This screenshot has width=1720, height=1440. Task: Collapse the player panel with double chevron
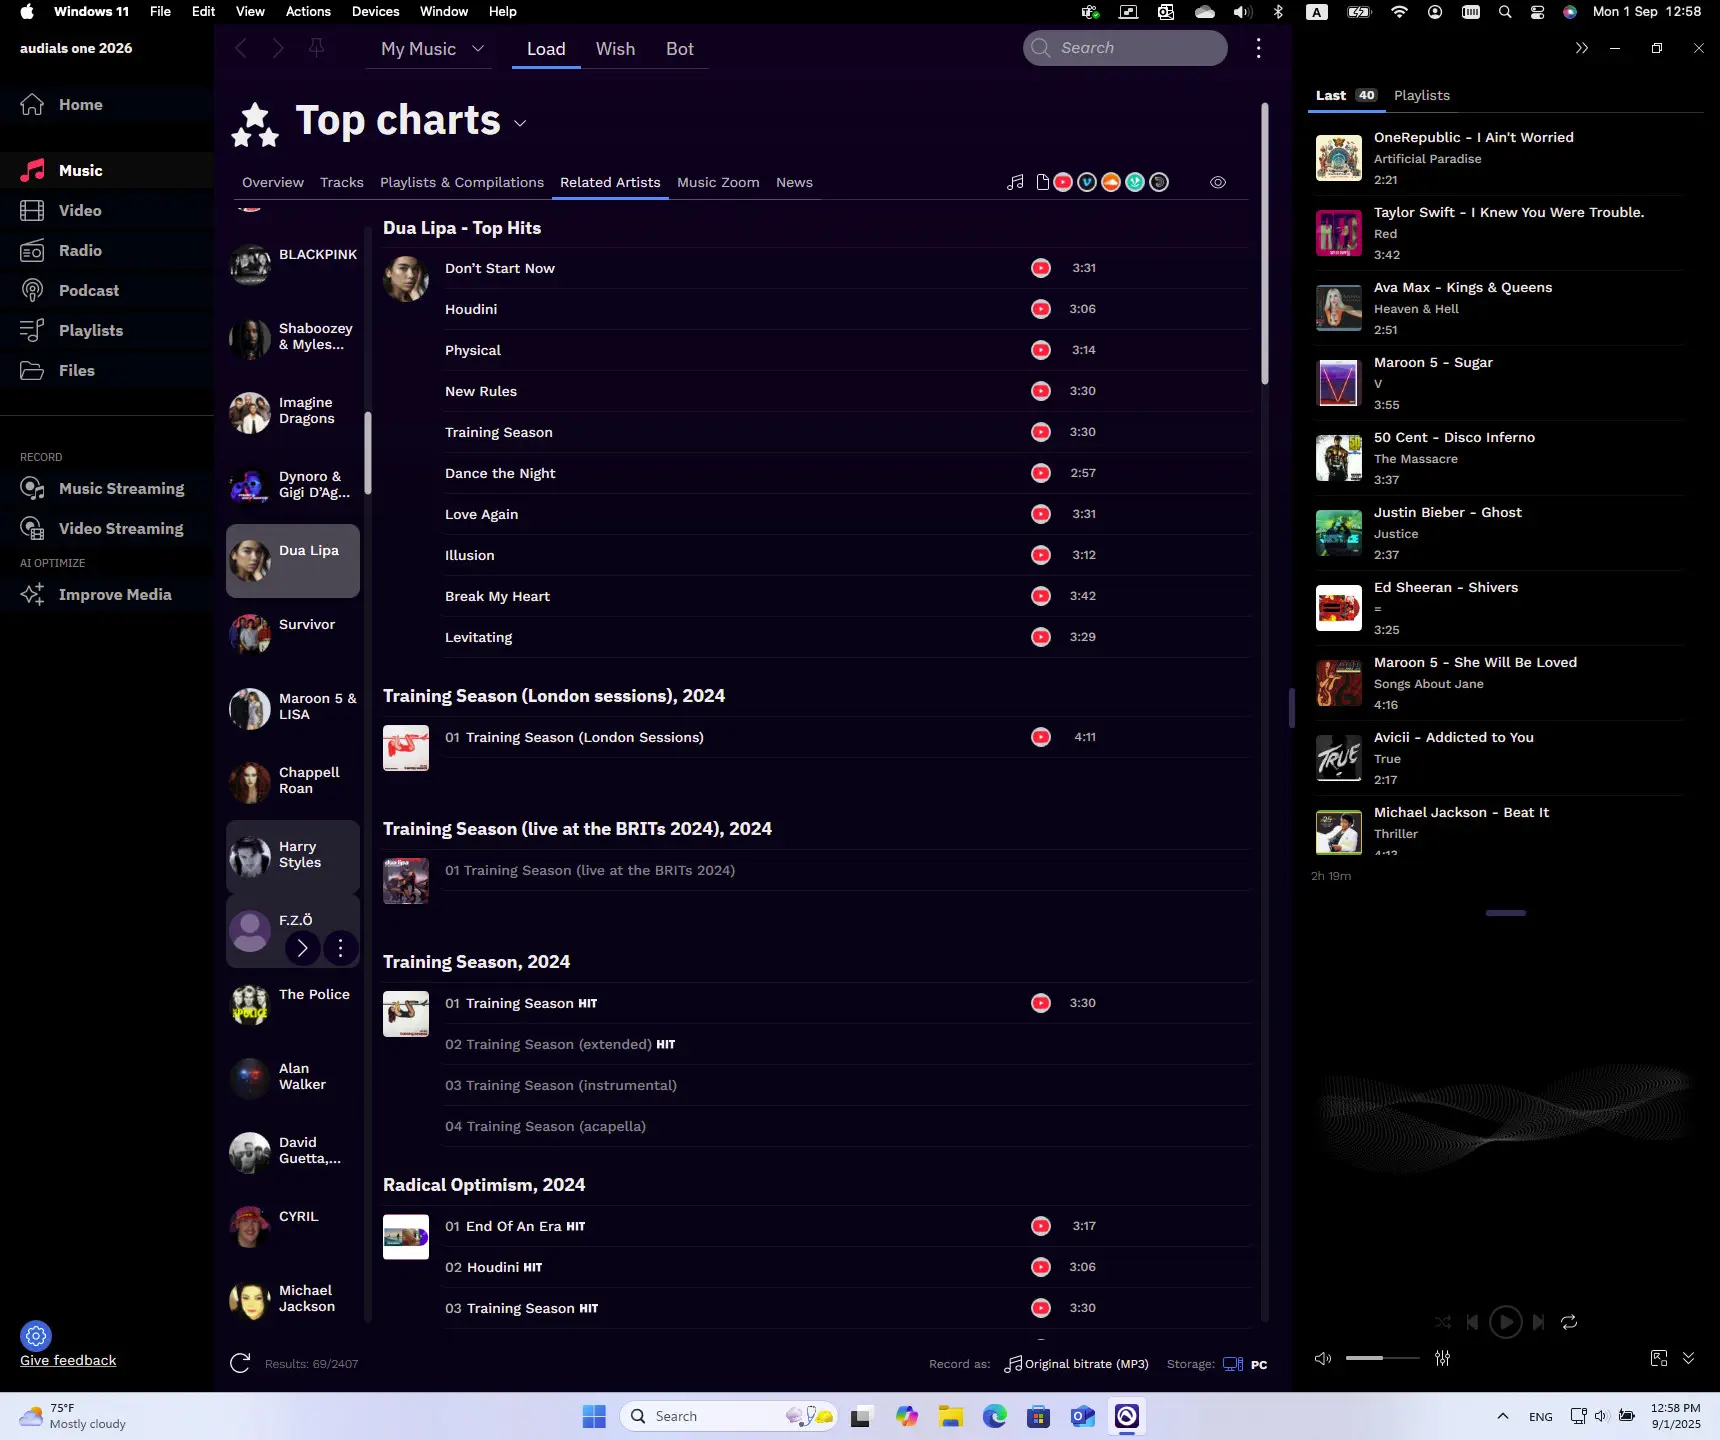coord(1581,48)
